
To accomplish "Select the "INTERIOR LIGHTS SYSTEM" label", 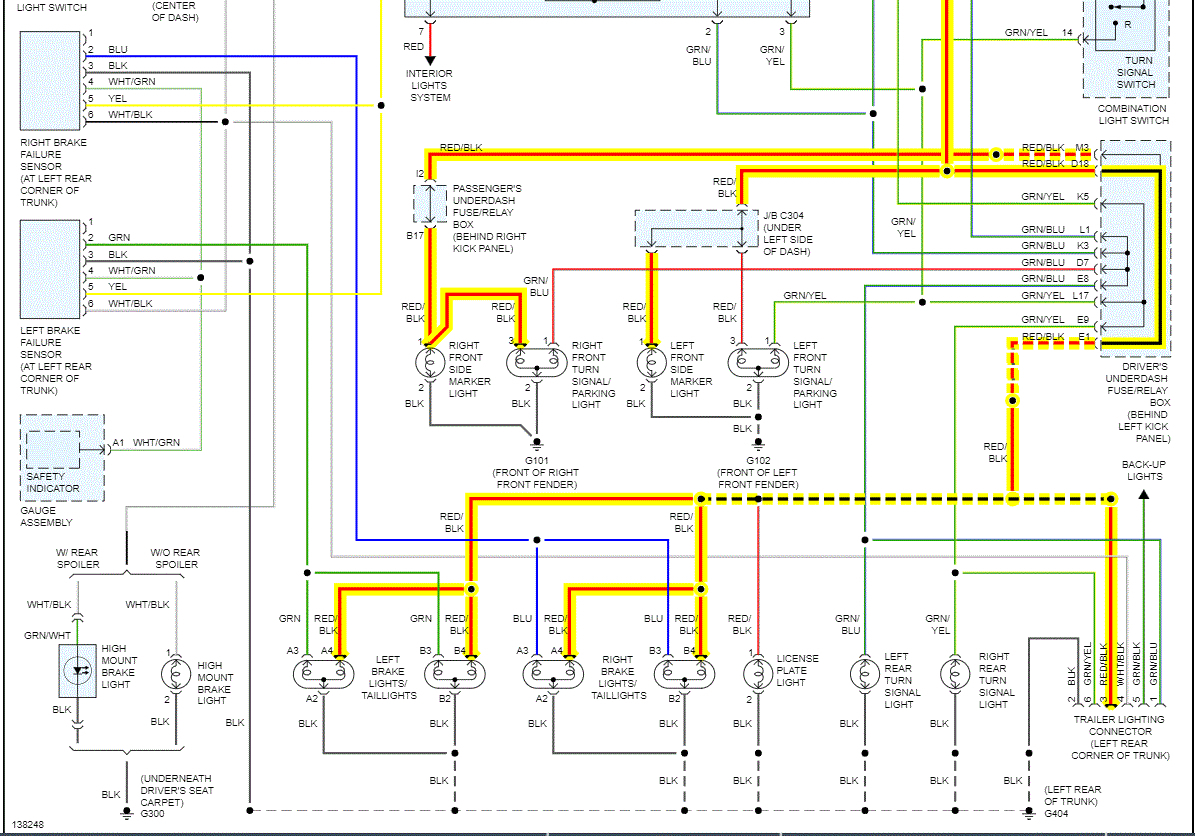I will tap(429, 85).
